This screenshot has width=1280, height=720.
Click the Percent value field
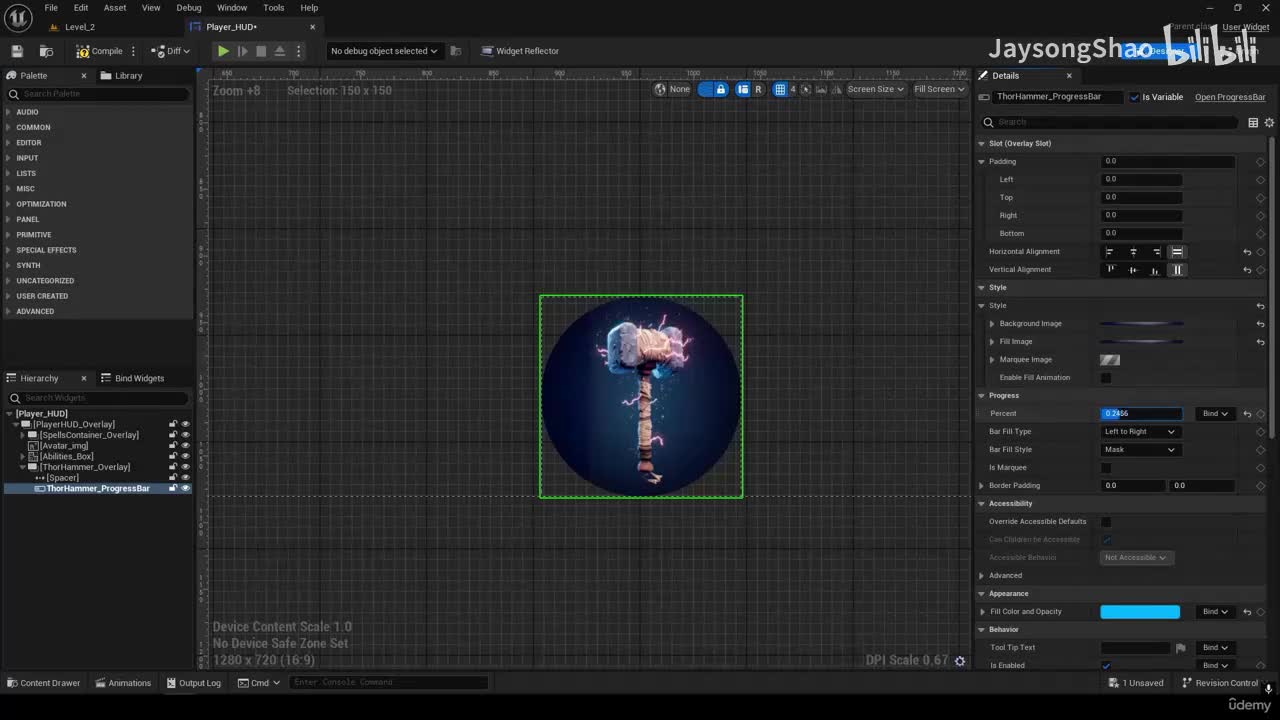coord(1141,414)
